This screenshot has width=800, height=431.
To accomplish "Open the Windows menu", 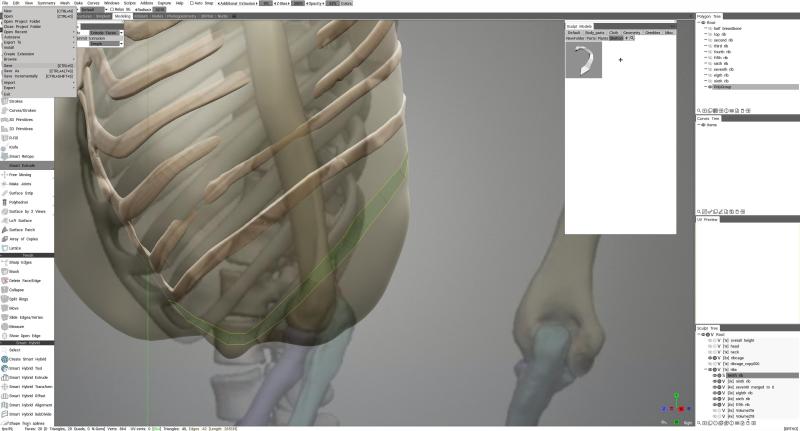I will [111, 3].
